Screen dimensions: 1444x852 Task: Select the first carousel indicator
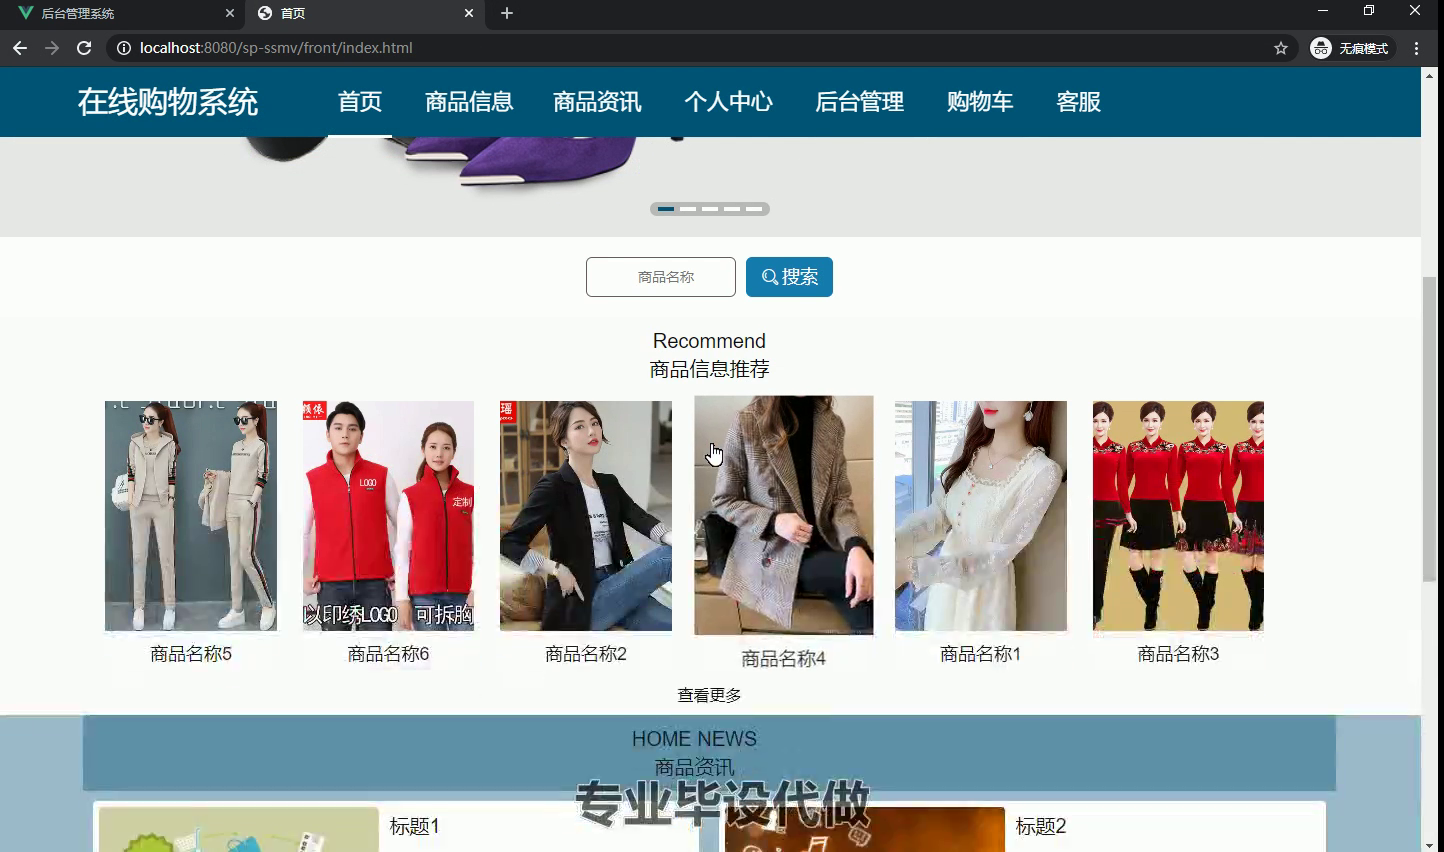coord(666,209)
